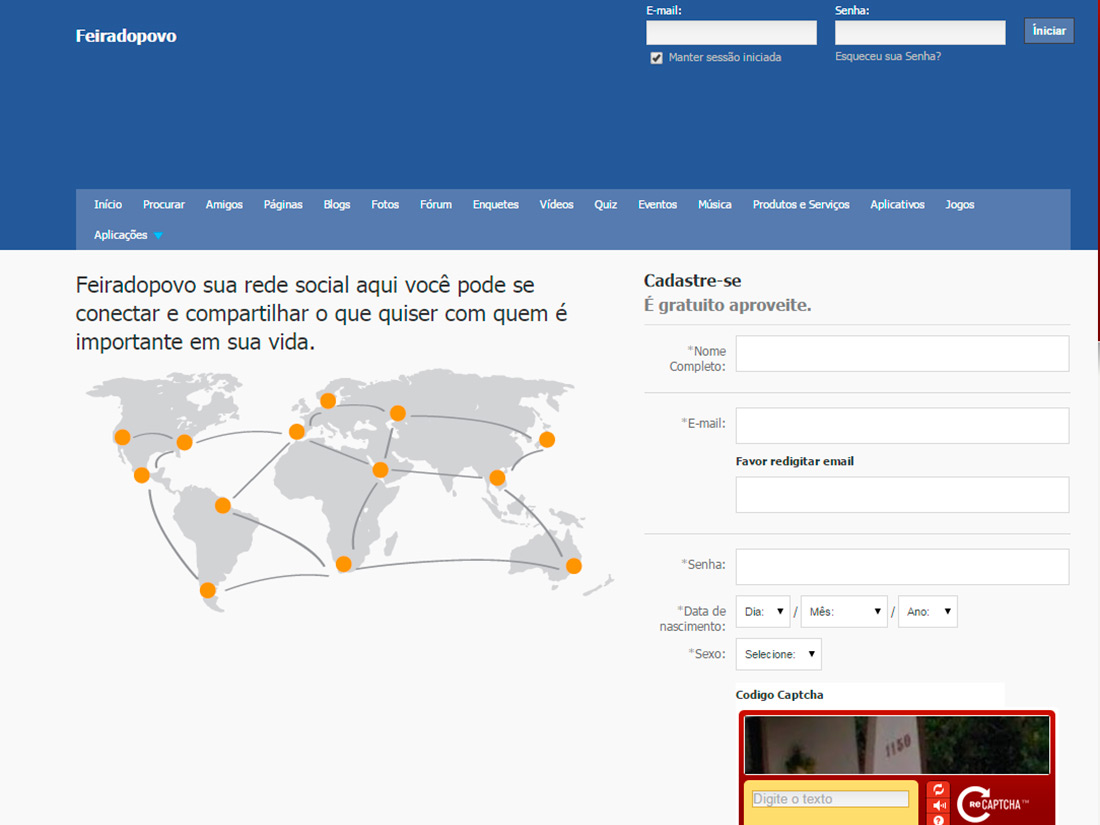Focus the Digite o texto captcha field
This screenshot has height=825, width=1100.
pos(830,799)
